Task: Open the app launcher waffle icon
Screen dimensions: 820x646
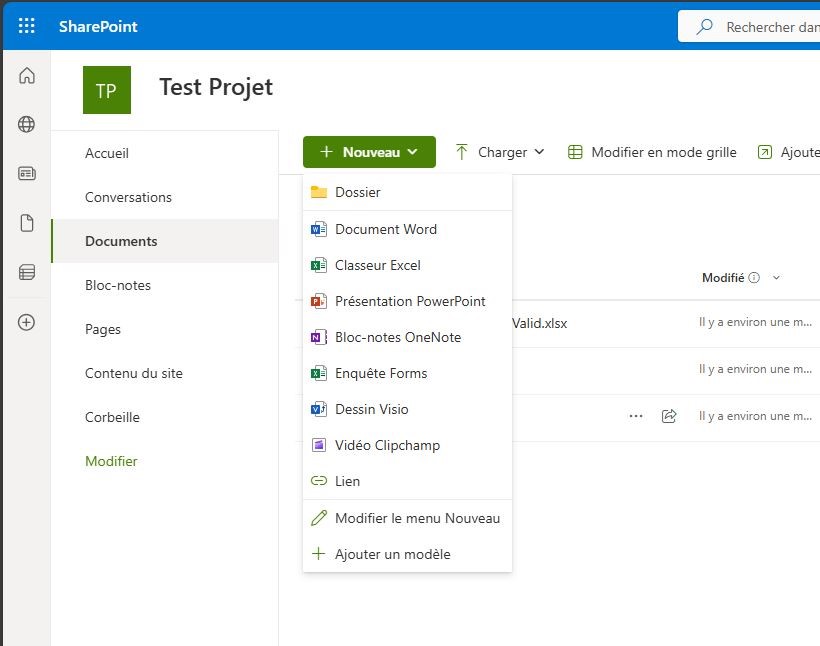Action: tap(27, 26)
